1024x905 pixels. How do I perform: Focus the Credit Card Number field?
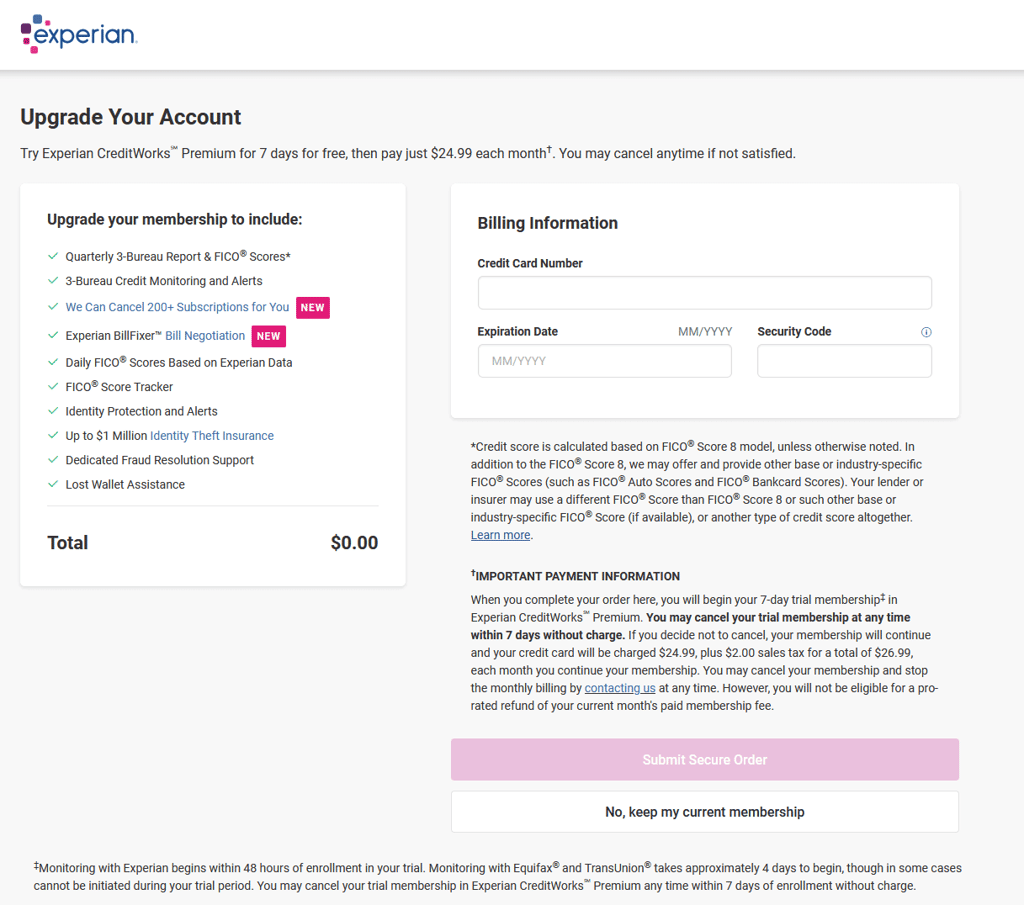(705, 293)
